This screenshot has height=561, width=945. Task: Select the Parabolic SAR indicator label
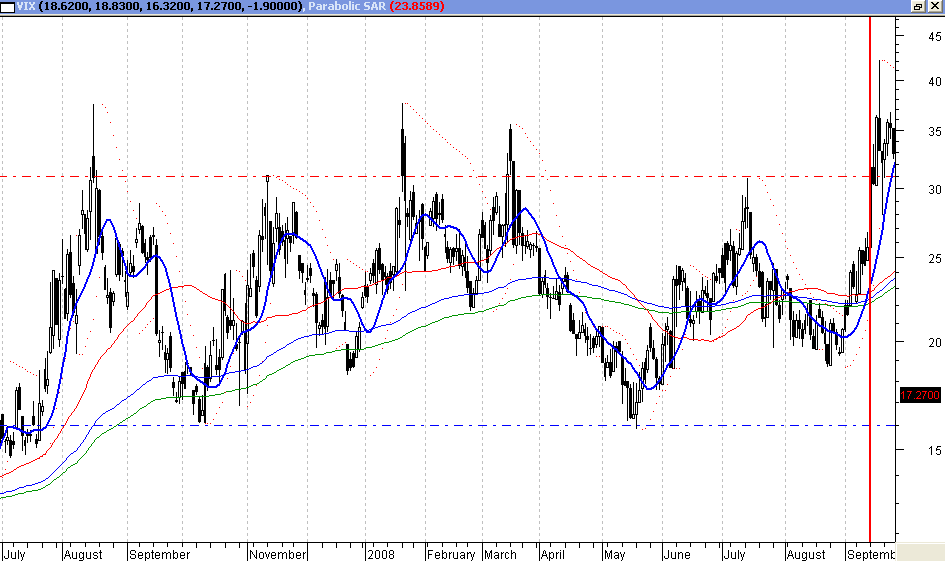(347, 6)
